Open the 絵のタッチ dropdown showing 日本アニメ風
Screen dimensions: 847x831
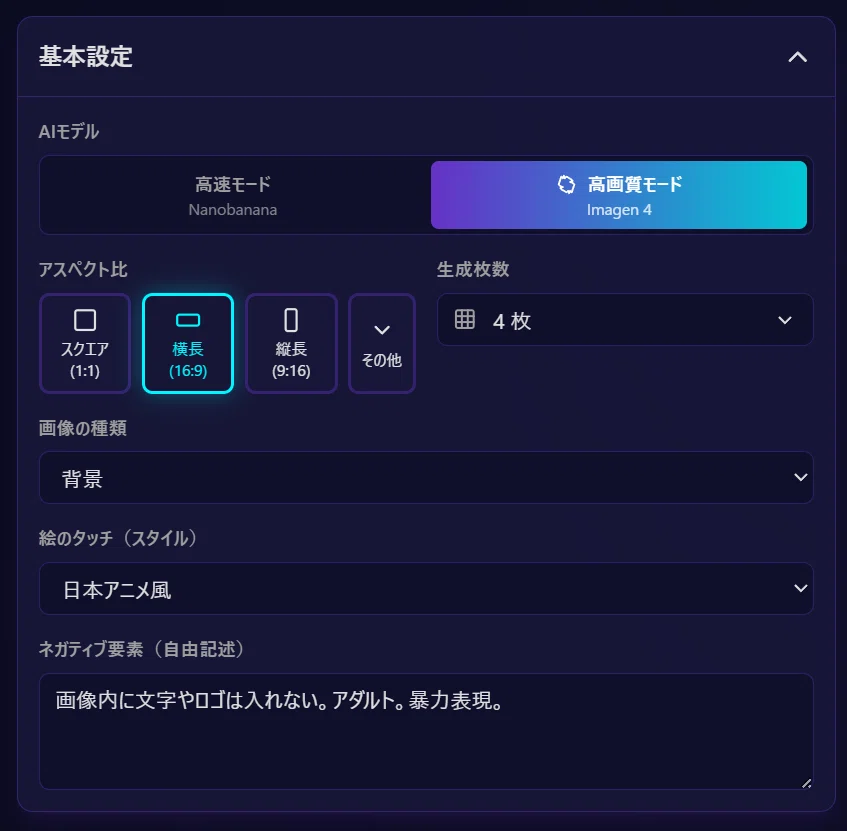click(426, 588)
